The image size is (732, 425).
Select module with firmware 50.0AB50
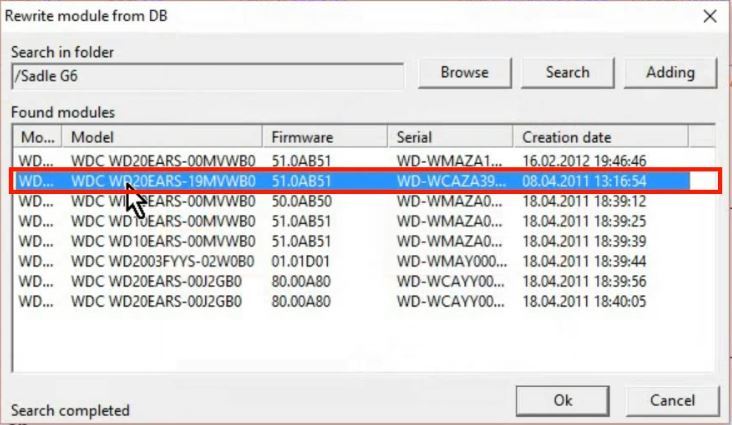pos(300,200)
